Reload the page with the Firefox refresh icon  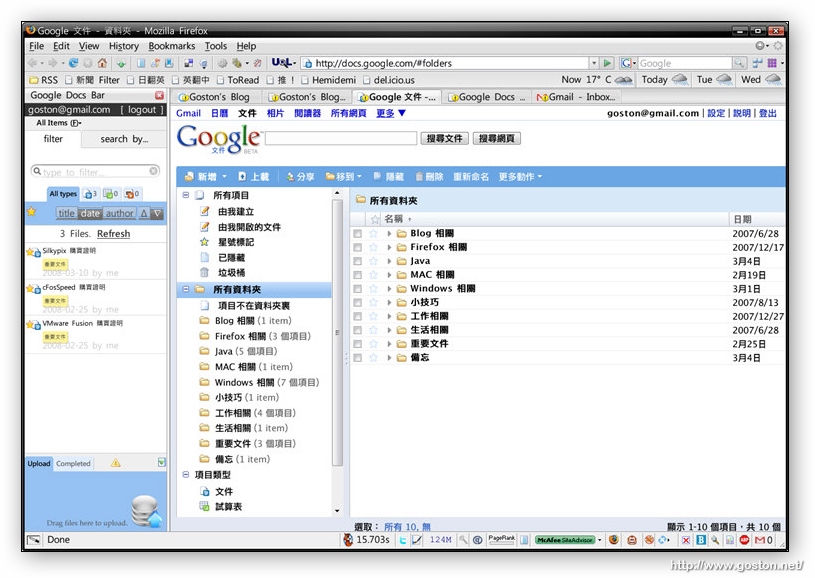tap(73, 63)
